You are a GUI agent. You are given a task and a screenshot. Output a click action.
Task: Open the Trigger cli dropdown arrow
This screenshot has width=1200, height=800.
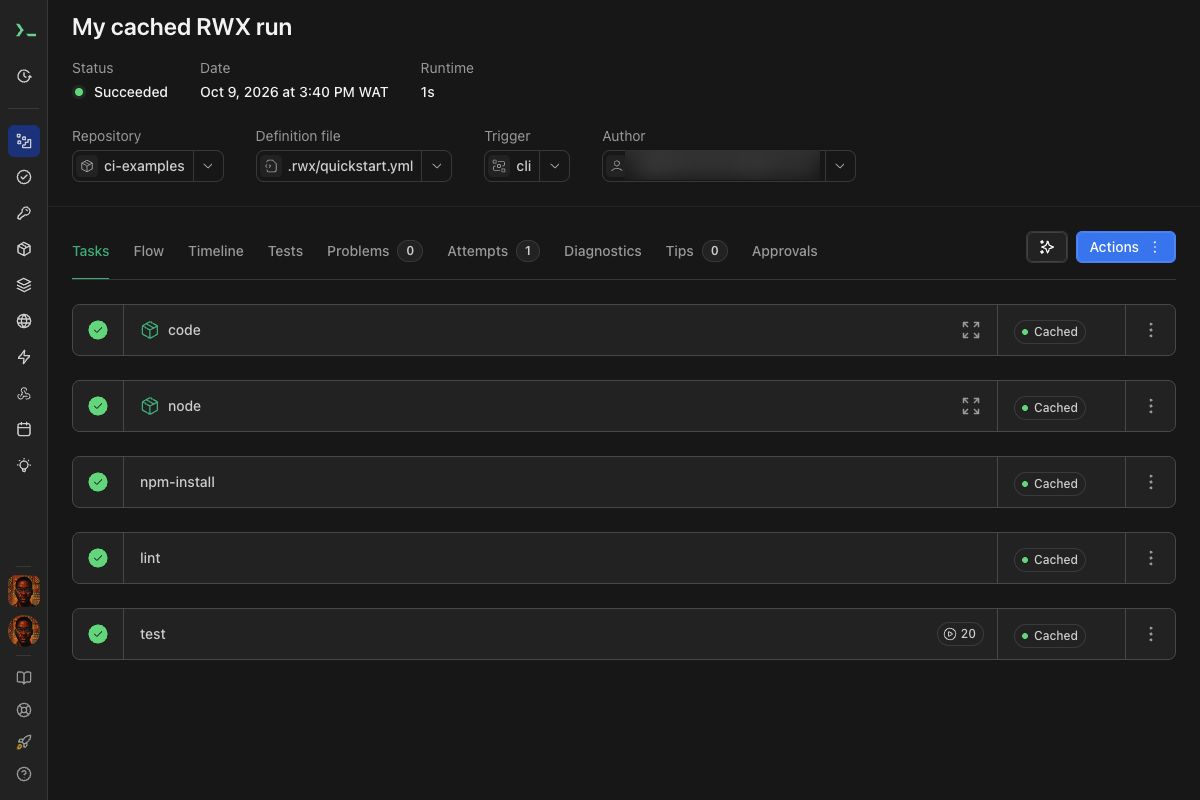click(555, 166)
